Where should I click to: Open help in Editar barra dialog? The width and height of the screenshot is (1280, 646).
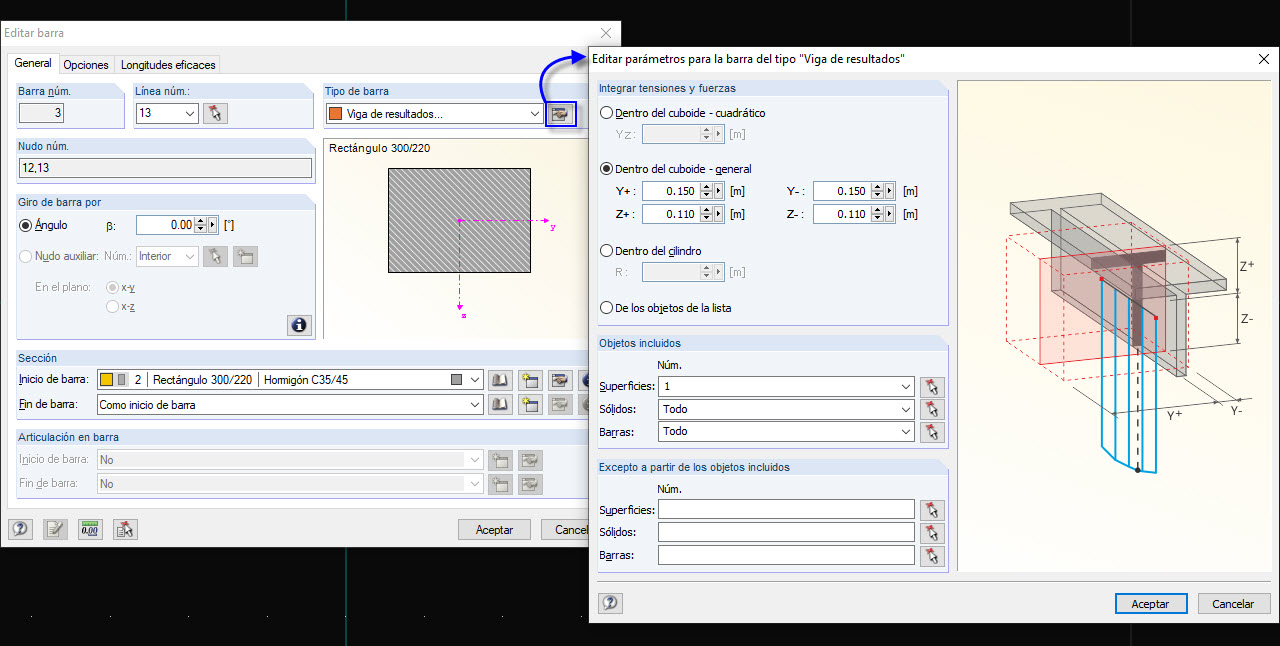(x=20, y=530)
